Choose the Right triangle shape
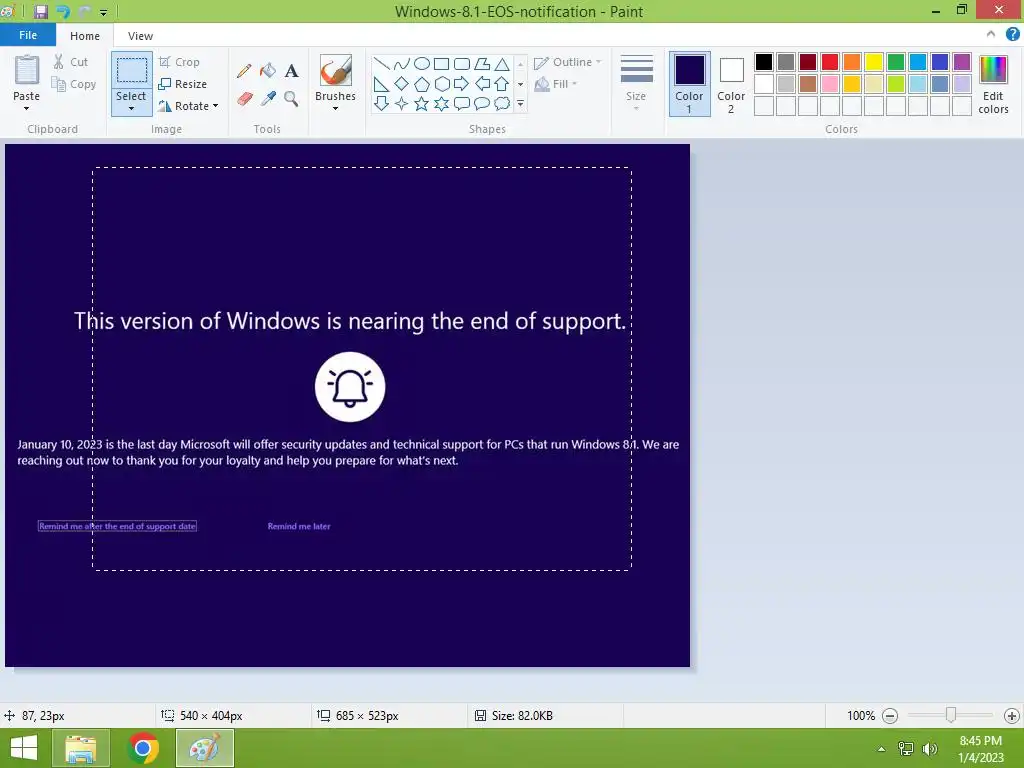Screen dimensions: 1024x768 (382, 84)
